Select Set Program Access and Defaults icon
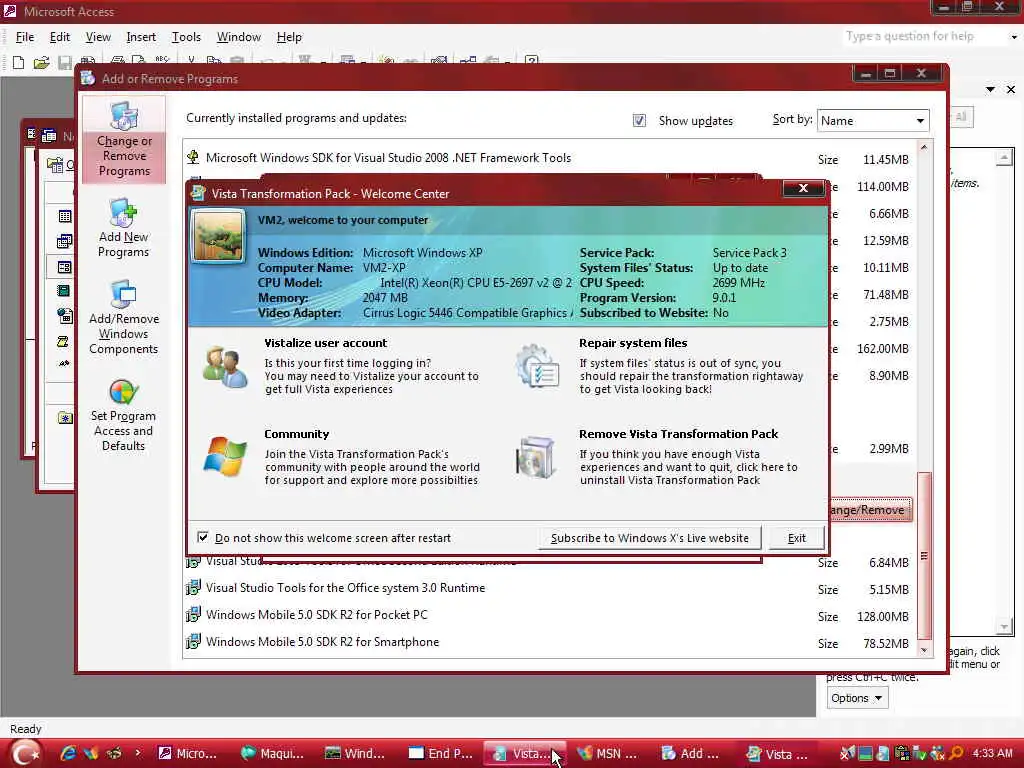1024x768 pixels. (123, 415)
